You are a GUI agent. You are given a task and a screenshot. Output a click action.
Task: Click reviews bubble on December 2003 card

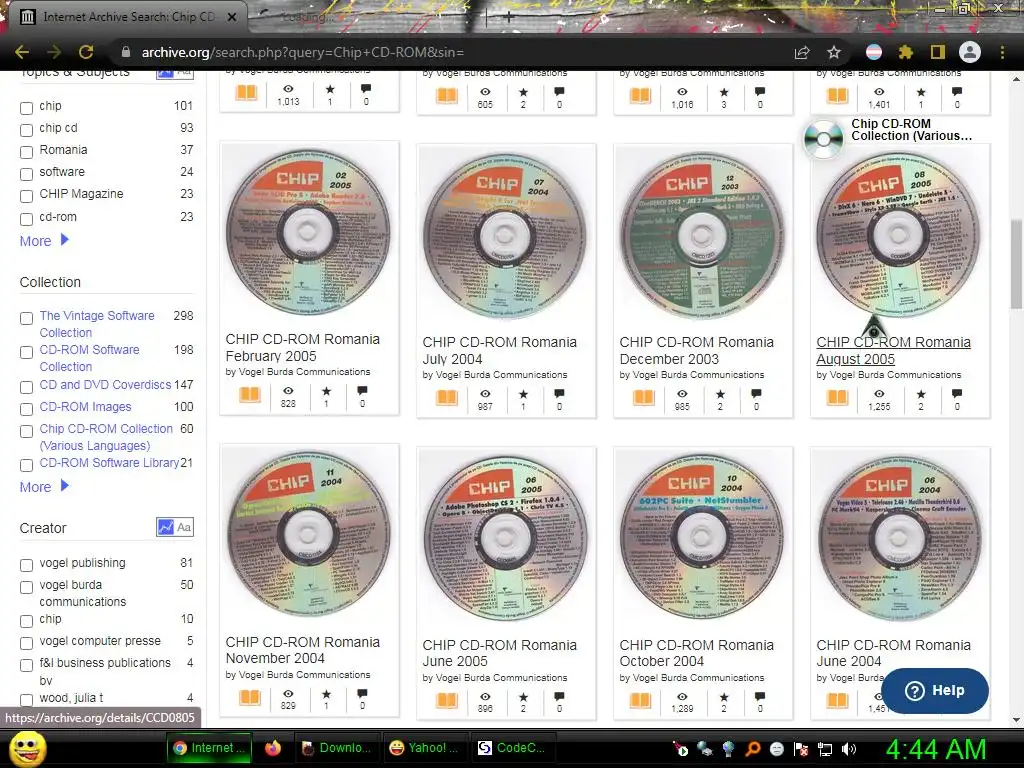coord(756,394)
